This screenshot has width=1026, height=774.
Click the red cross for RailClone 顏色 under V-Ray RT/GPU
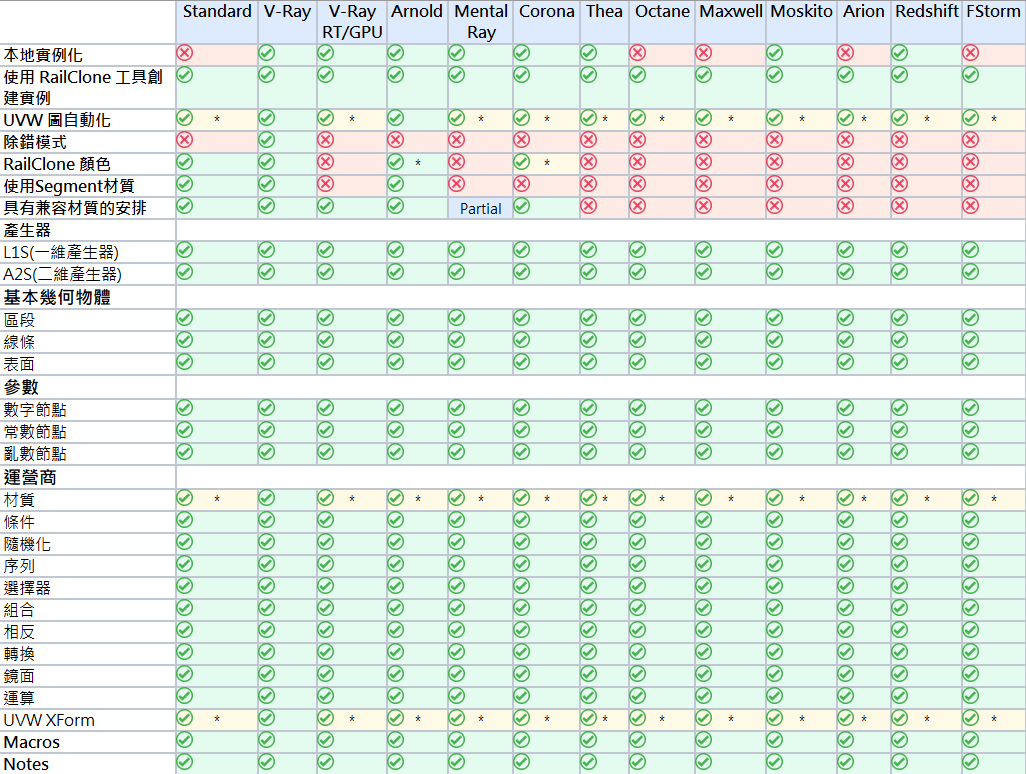325,162
